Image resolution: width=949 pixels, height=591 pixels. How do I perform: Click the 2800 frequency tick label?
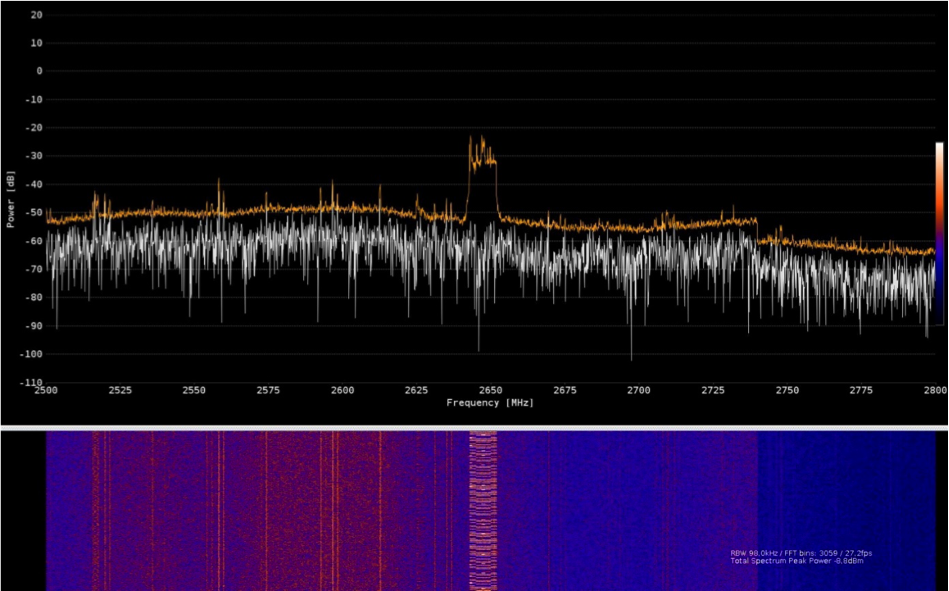936,390
